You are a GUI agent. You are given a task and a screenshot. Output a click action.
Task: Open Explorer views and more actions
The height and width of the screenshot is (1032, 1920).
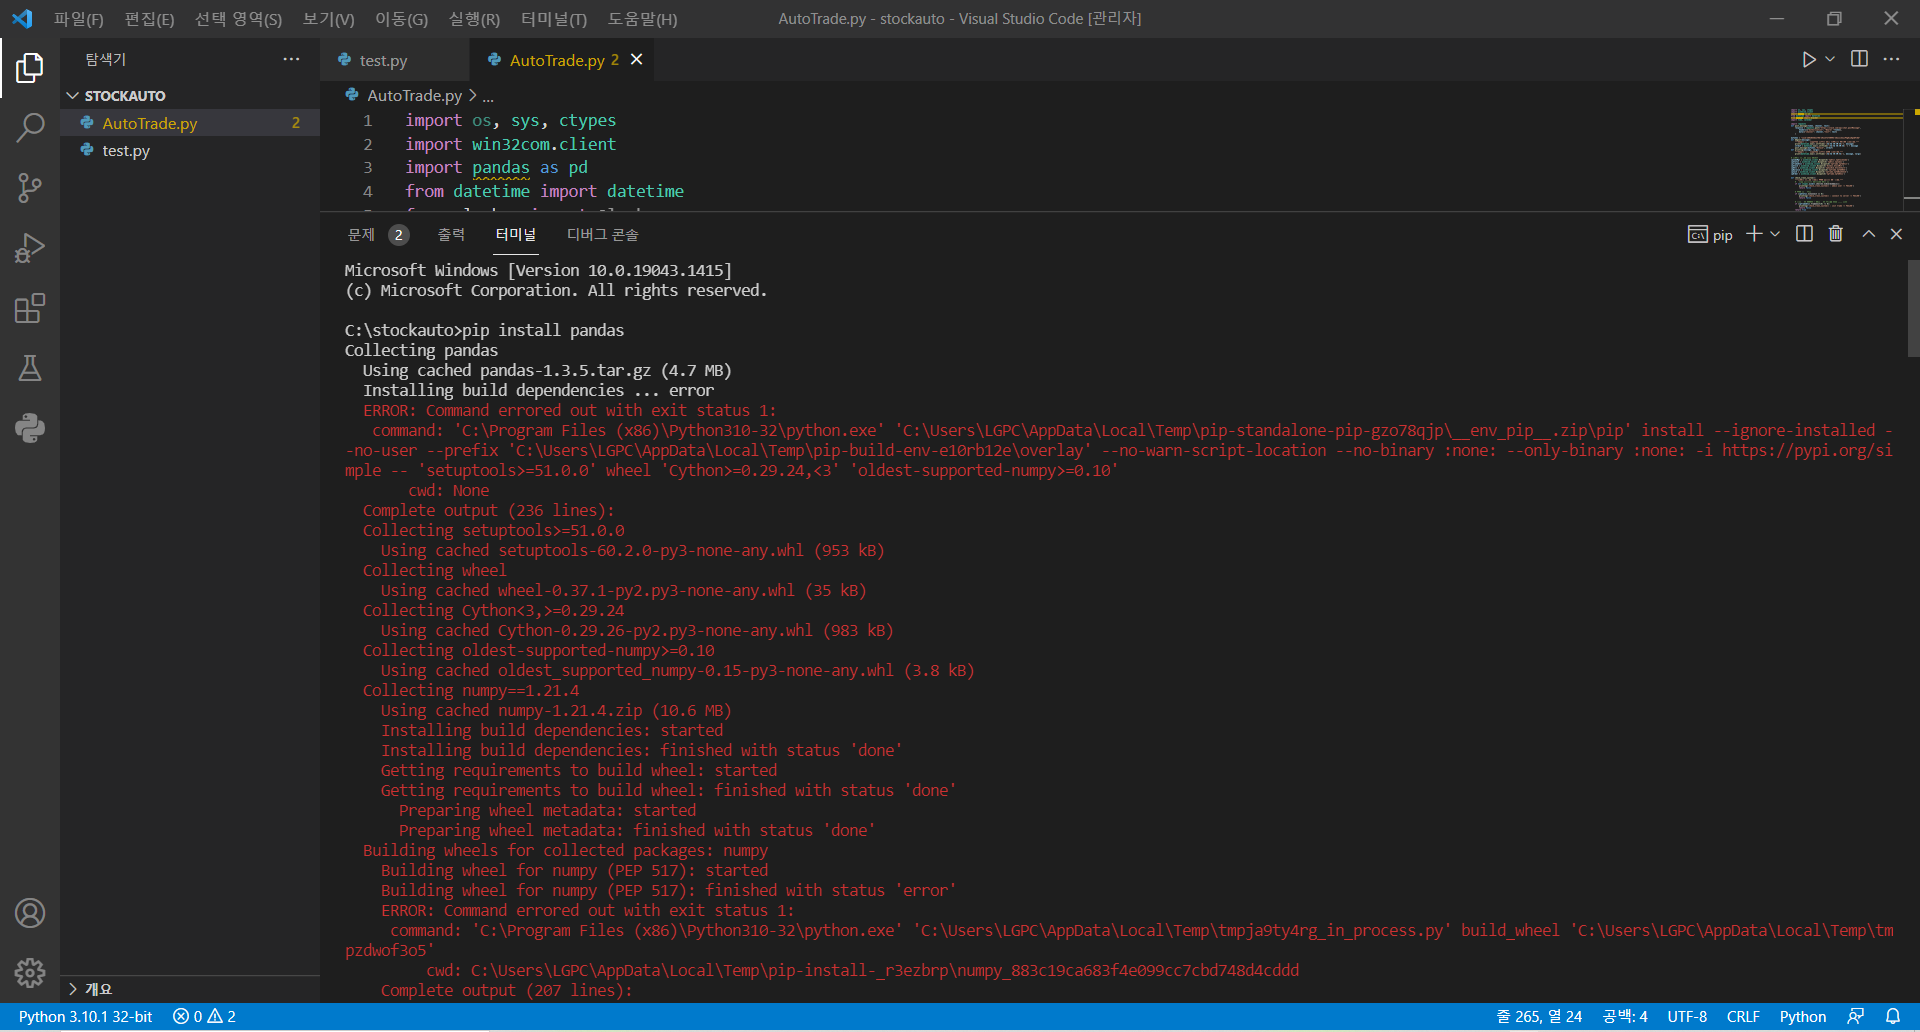tap(291, 59)
